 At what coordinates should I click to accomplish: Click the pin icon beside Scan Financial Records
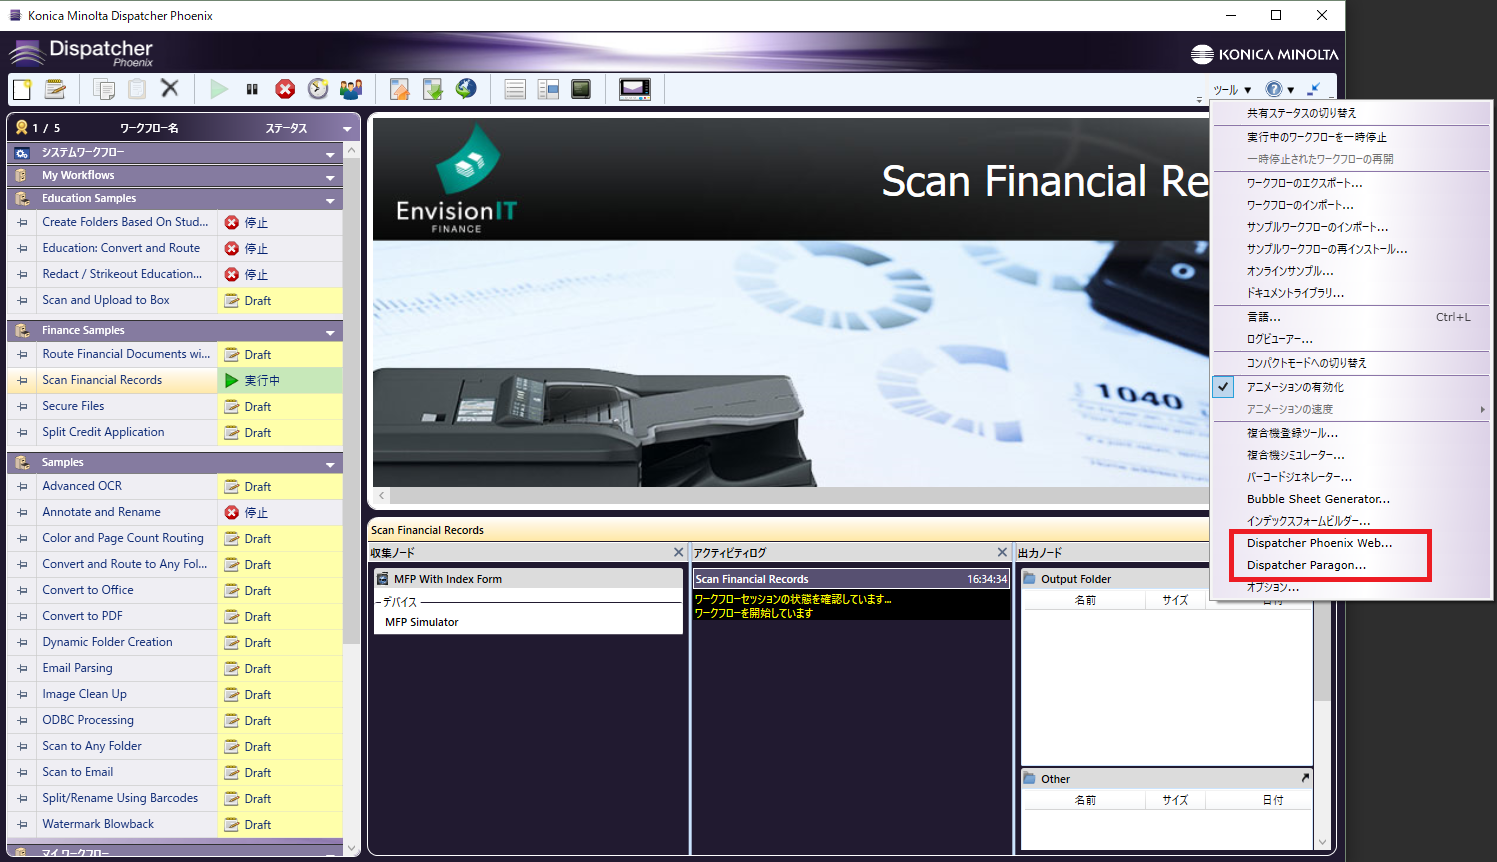(22, 381)
